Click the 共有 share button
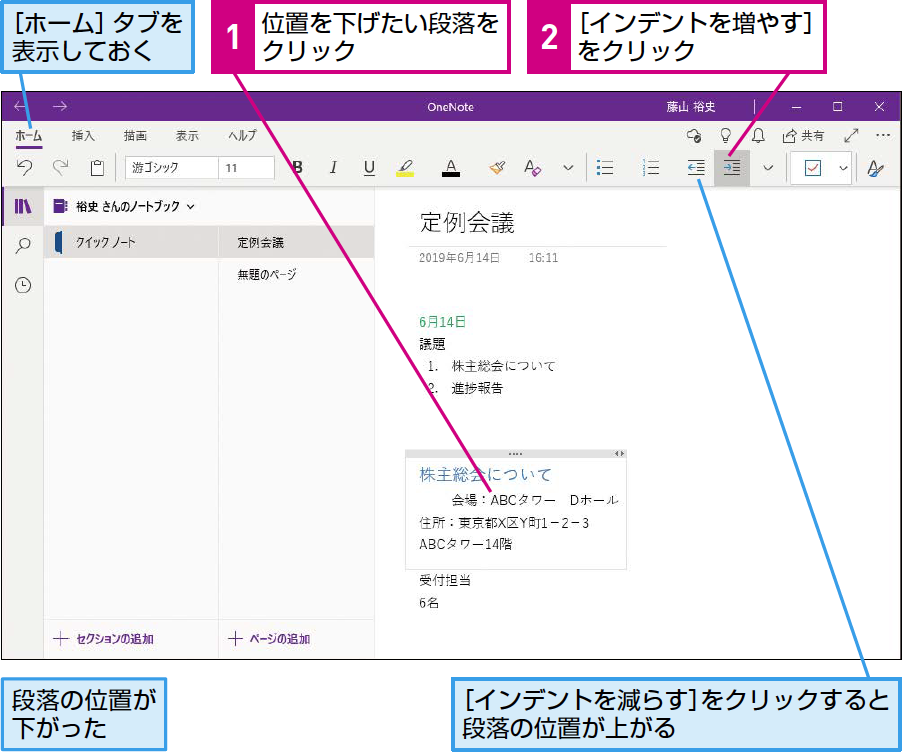Viewport: 902px width, 752px height. (x=803, y=136)
